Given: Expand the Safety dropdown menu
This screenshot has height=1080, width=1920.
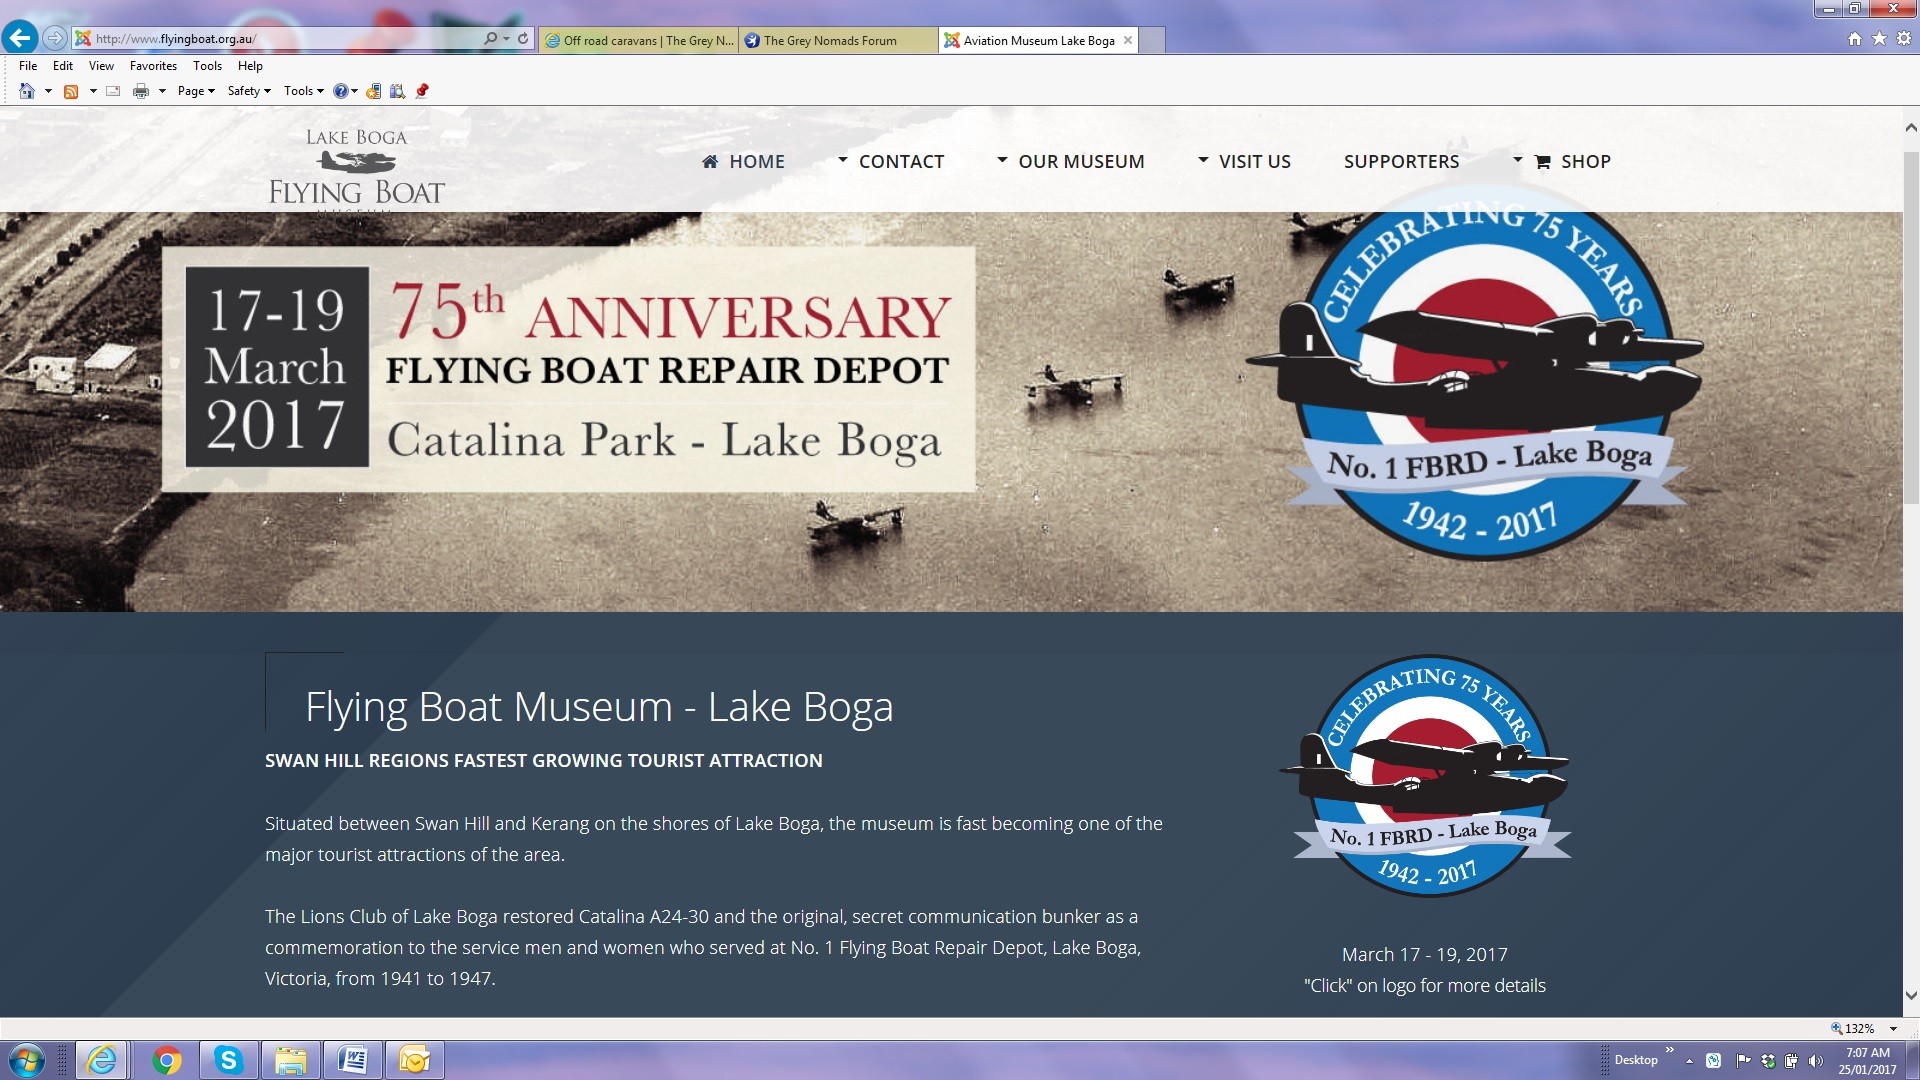Looking at the screenshot, I should [x=249, y=91].
